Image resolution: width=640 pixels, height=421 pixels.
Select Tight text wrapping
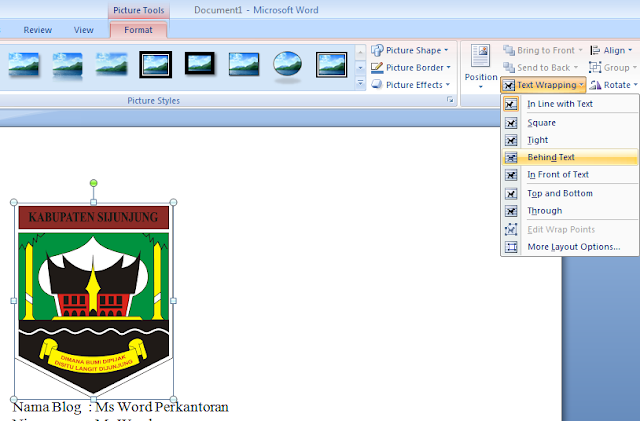pyautogui.click(x=570, y=140)
